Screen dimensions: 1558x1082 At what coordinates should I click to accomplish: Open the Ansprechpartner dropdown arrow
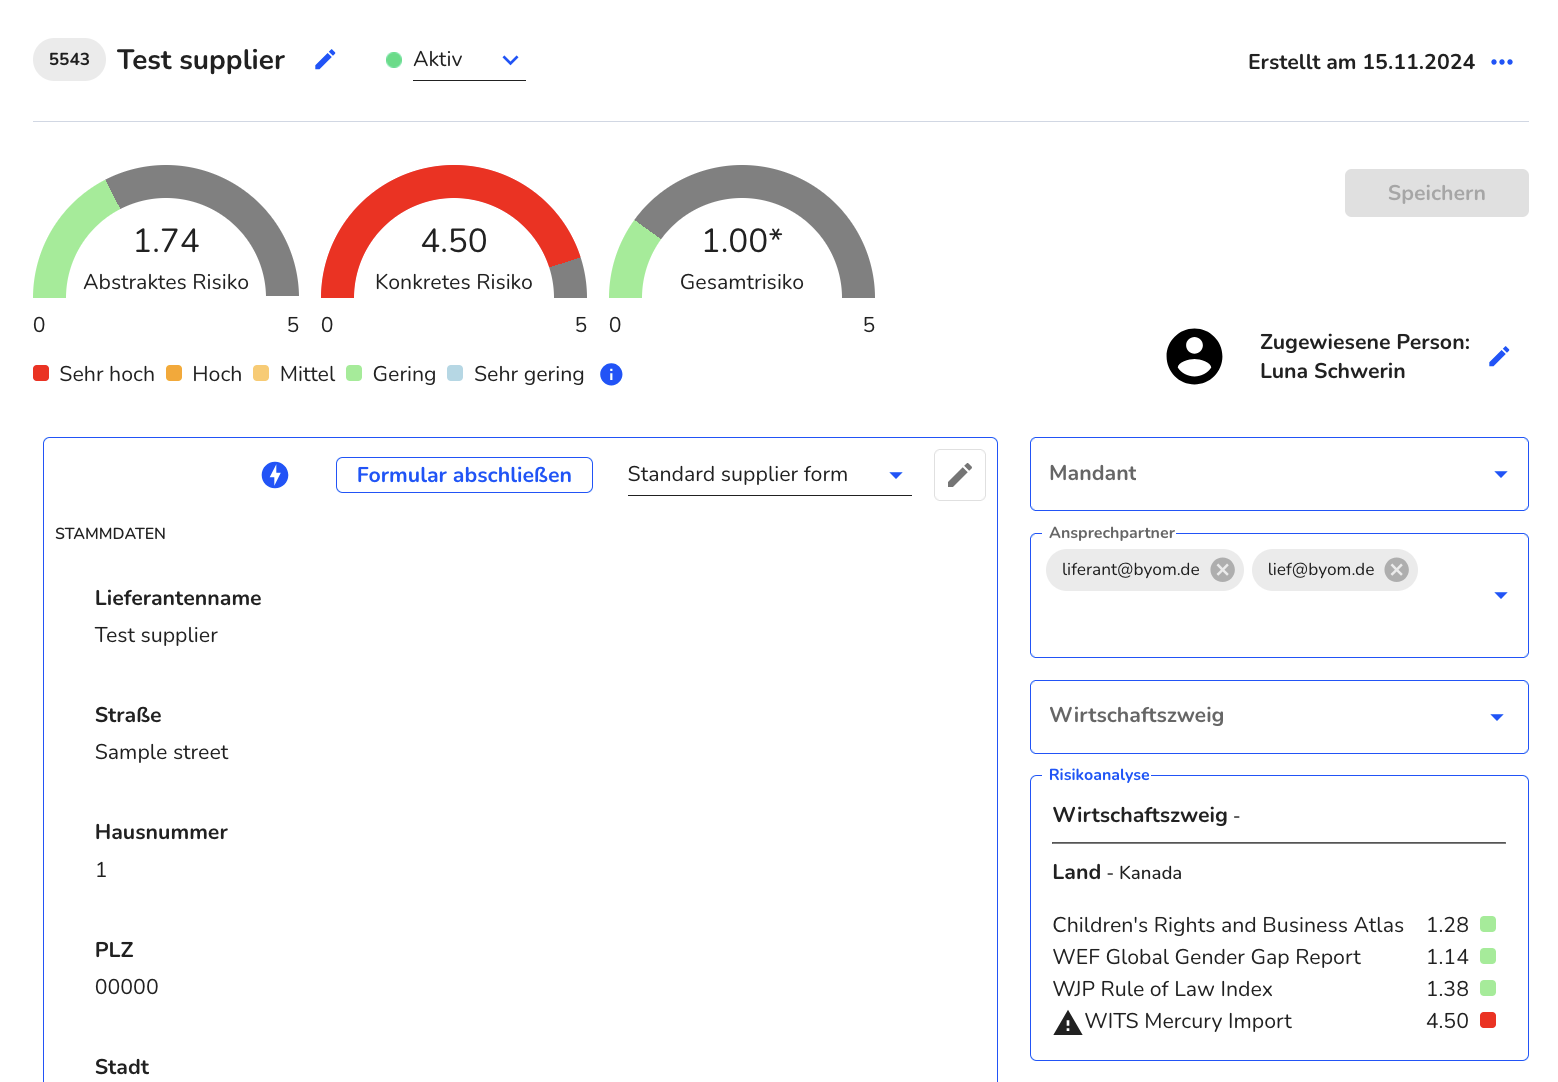pyautogui.click(x=1500, y=596)
